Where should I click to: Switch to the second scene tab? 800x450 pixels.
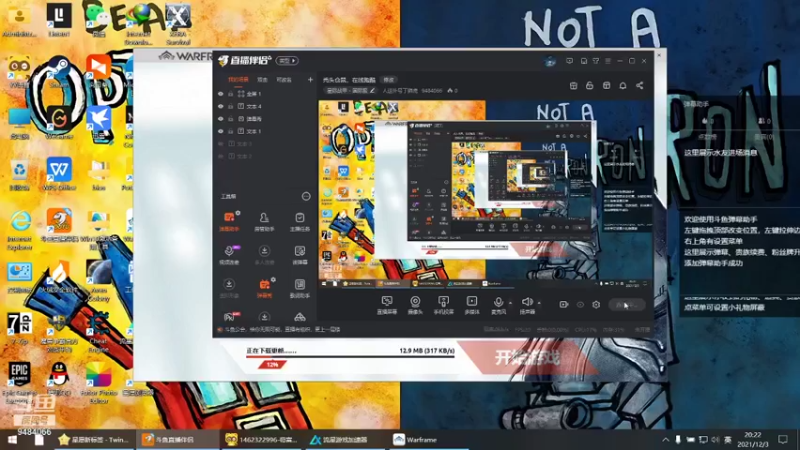[x=262, y=80]
